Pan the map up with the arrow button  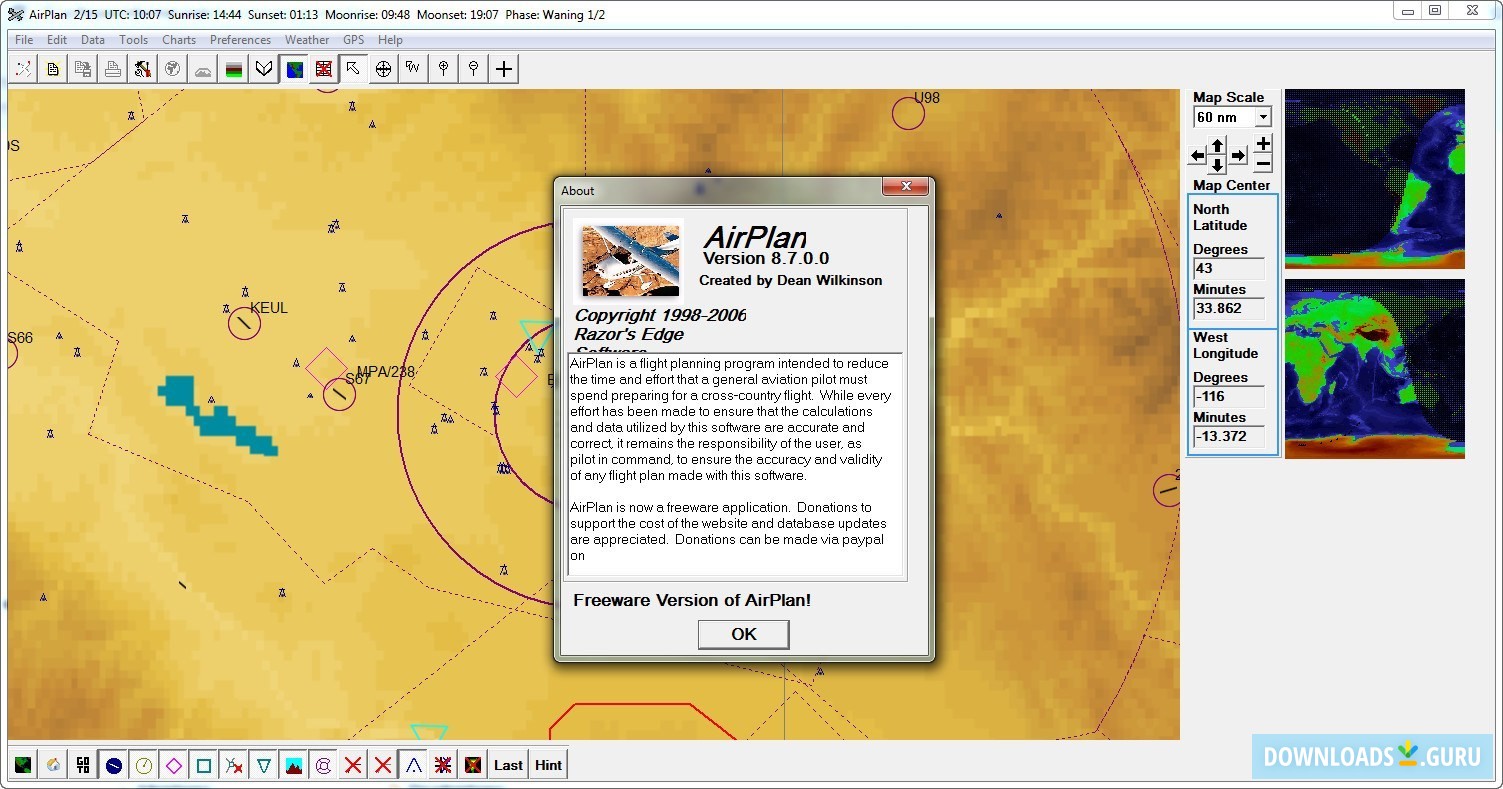(x=1217, y=146)
